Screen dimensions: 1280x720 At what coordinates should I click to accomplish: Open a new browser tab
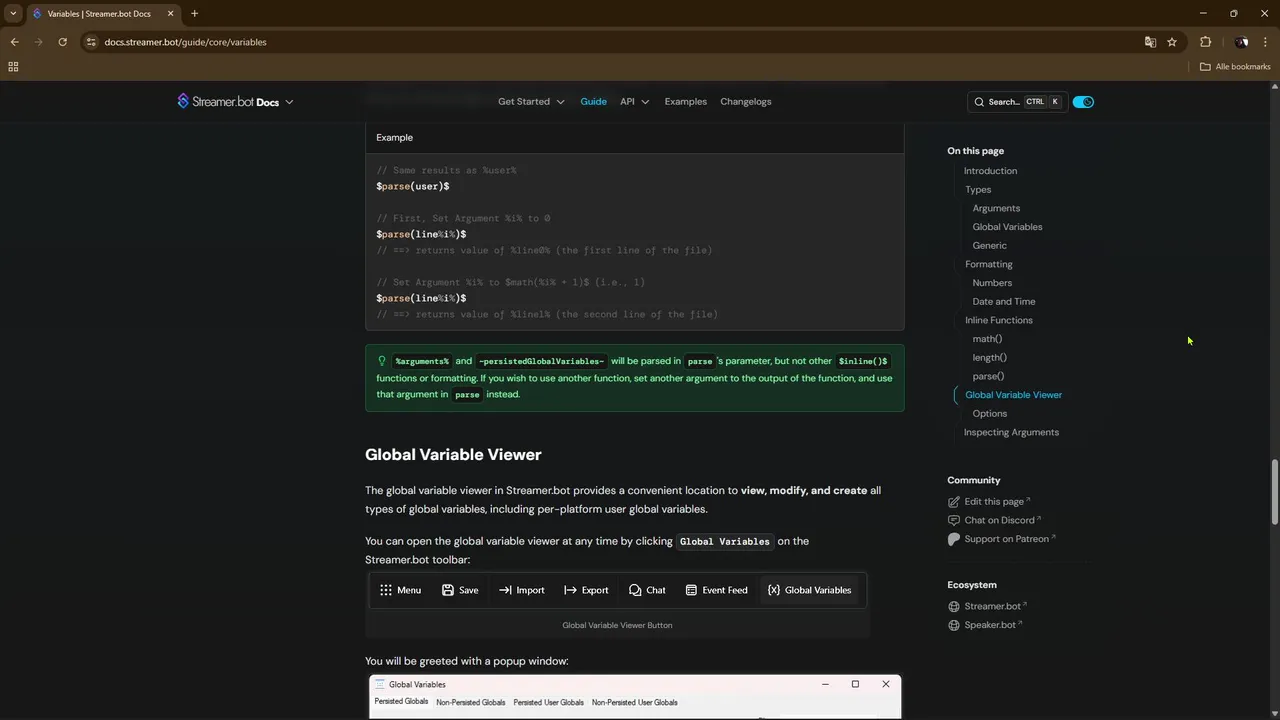pyautogui.click(x=194, y=13)
